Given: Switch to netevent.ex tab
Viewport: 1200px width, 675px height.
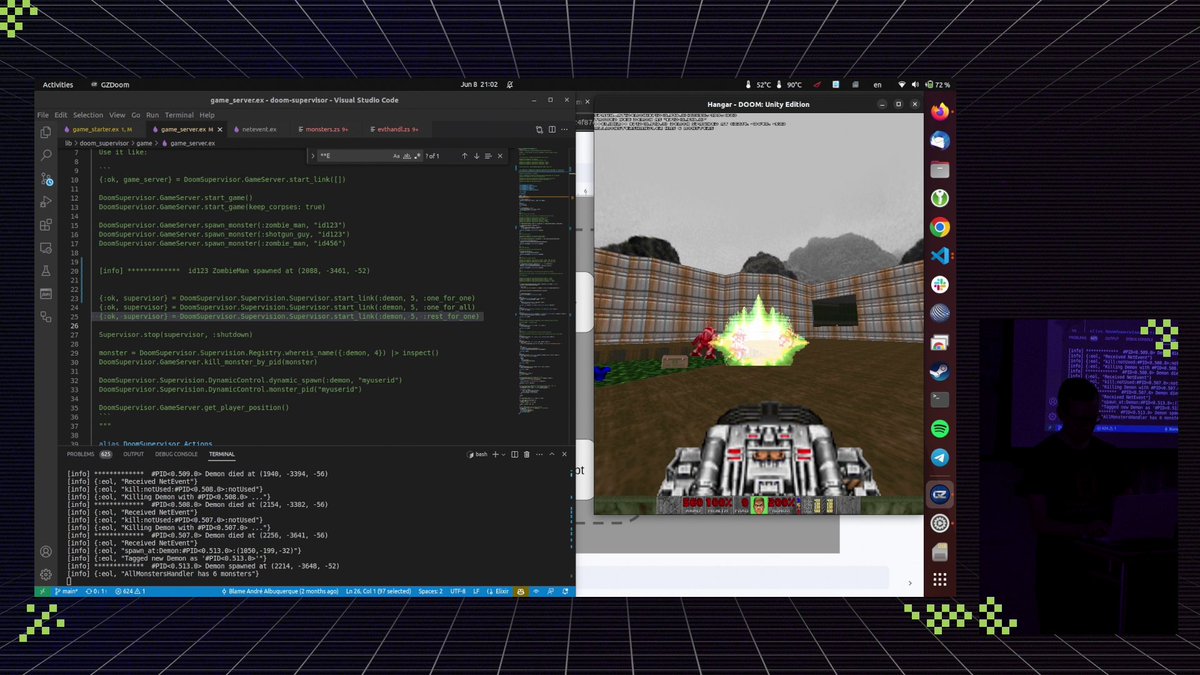Looking at the screenshot, I should pos(259,129).
